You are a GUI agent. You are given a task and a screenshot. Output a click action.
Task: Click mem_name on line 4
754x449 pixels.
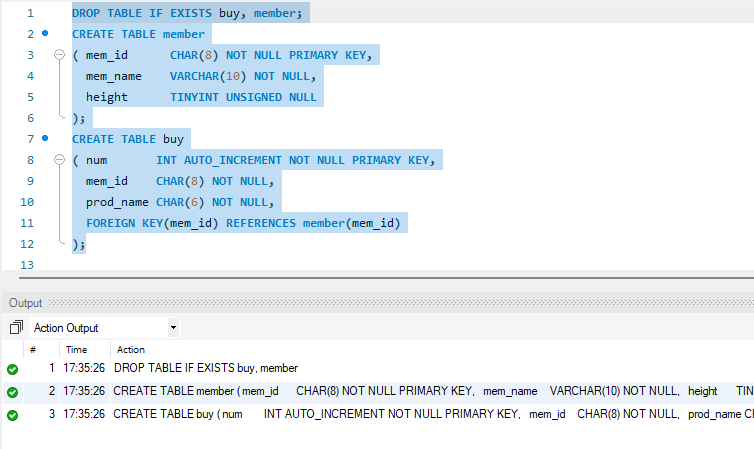click(x=114, y=76)
